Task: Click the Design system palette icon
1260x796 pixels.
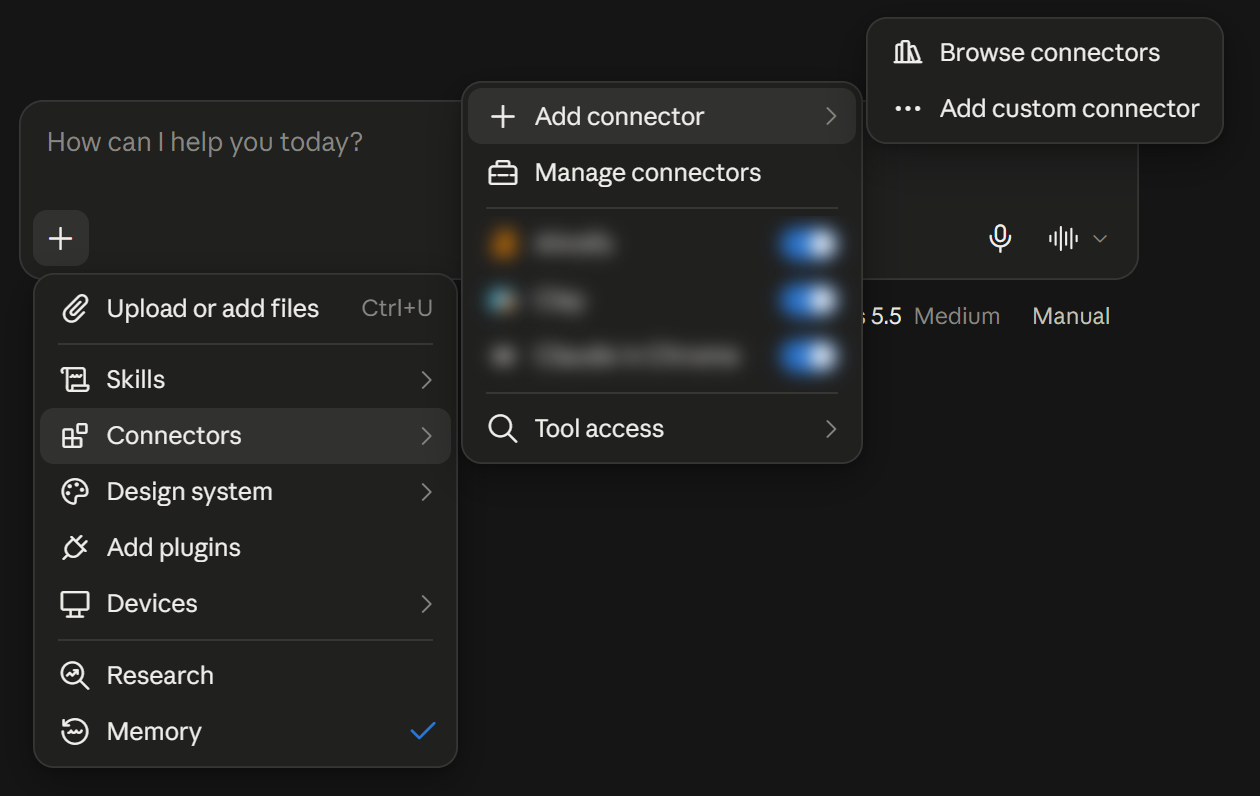Action: tap(75, 492)
